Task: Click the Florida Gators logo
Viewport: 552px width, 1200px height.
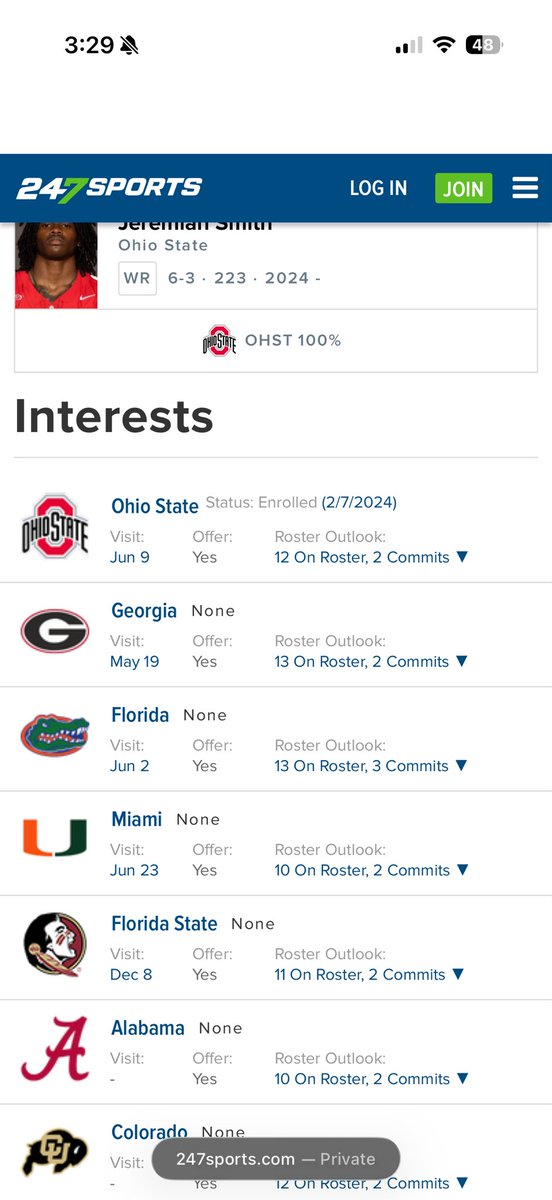Action: [x=55, y=735]
